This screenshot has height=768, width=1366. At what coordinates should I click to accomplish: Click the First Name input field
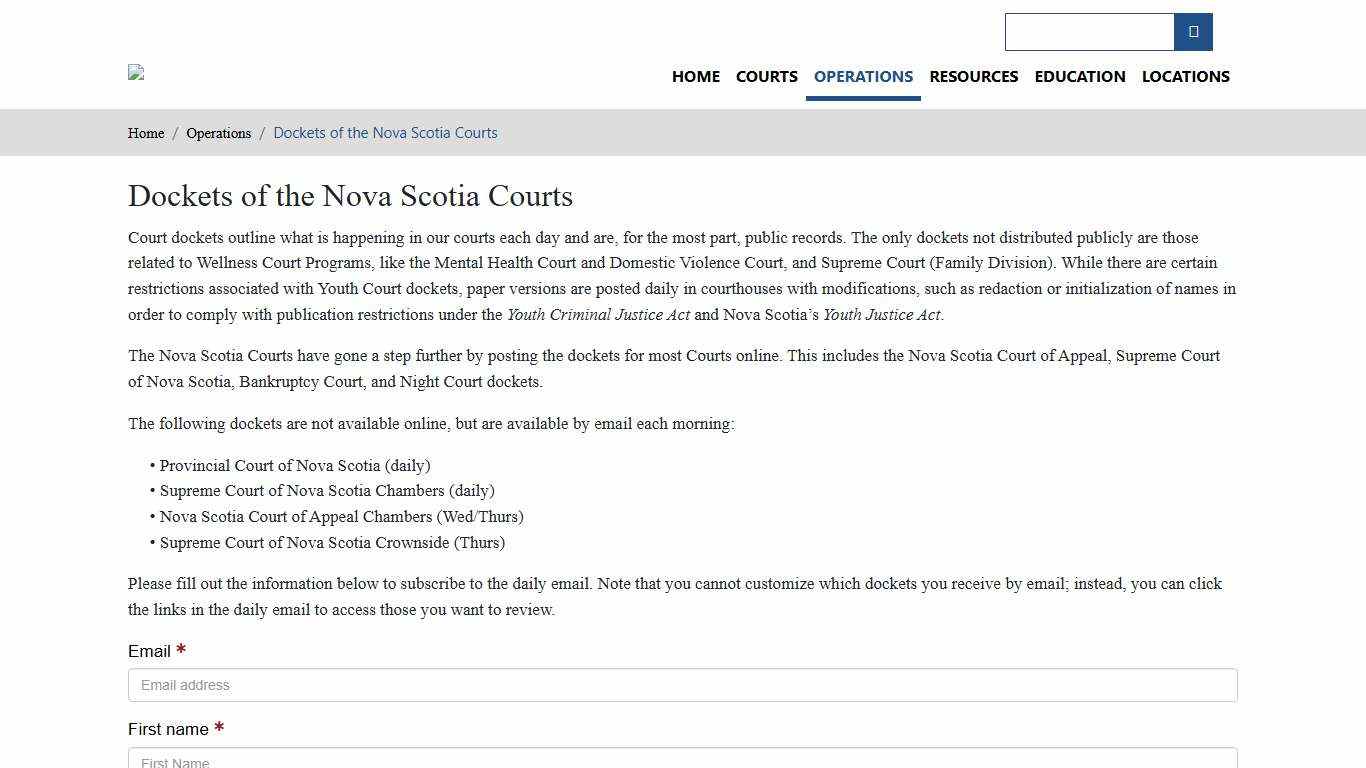(x=682, y=762)
